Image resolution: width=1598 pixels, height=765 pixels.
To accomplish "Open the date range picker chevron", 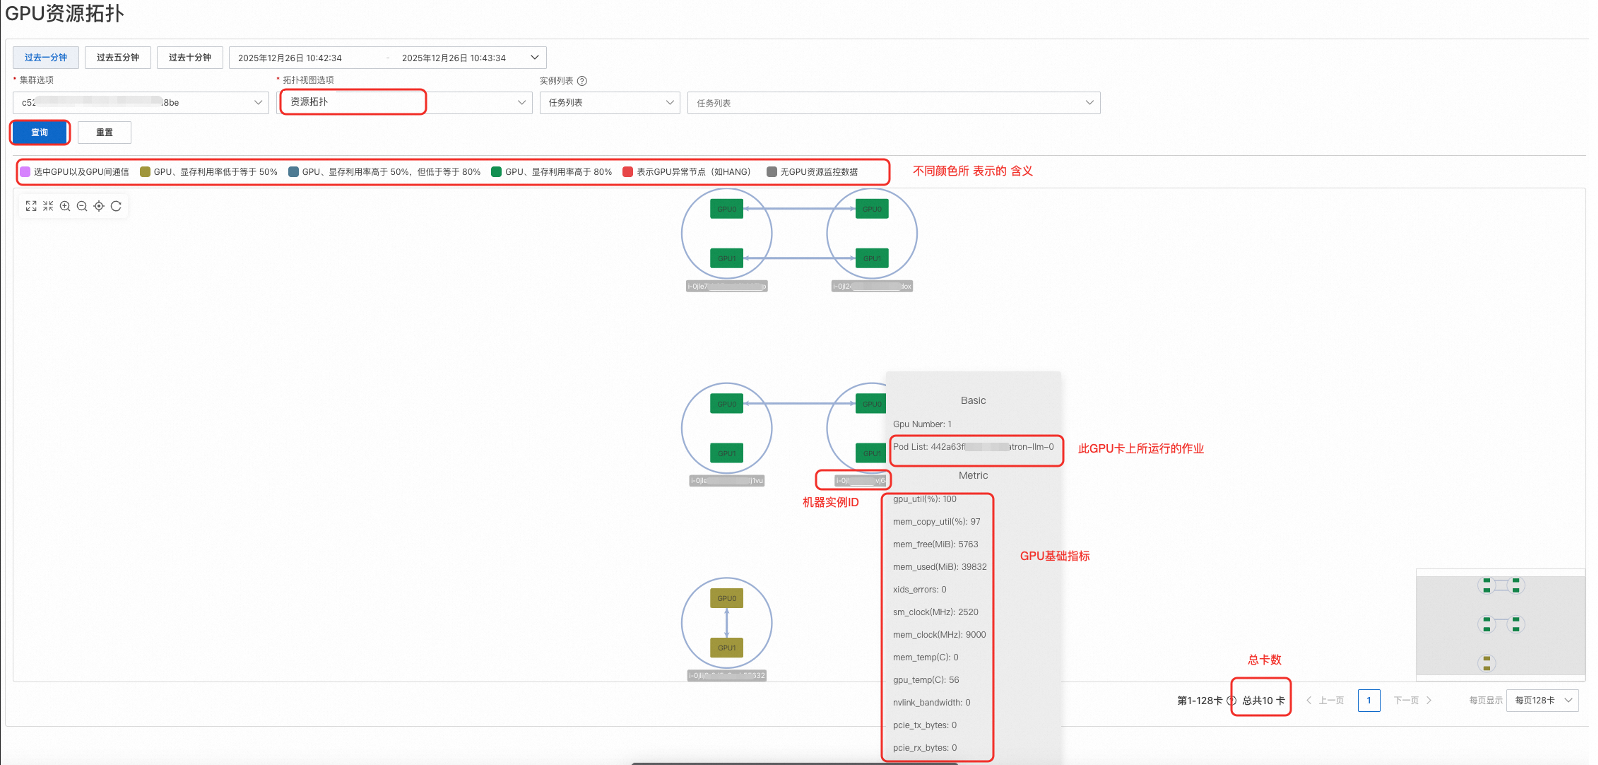I will coord(535,58).
